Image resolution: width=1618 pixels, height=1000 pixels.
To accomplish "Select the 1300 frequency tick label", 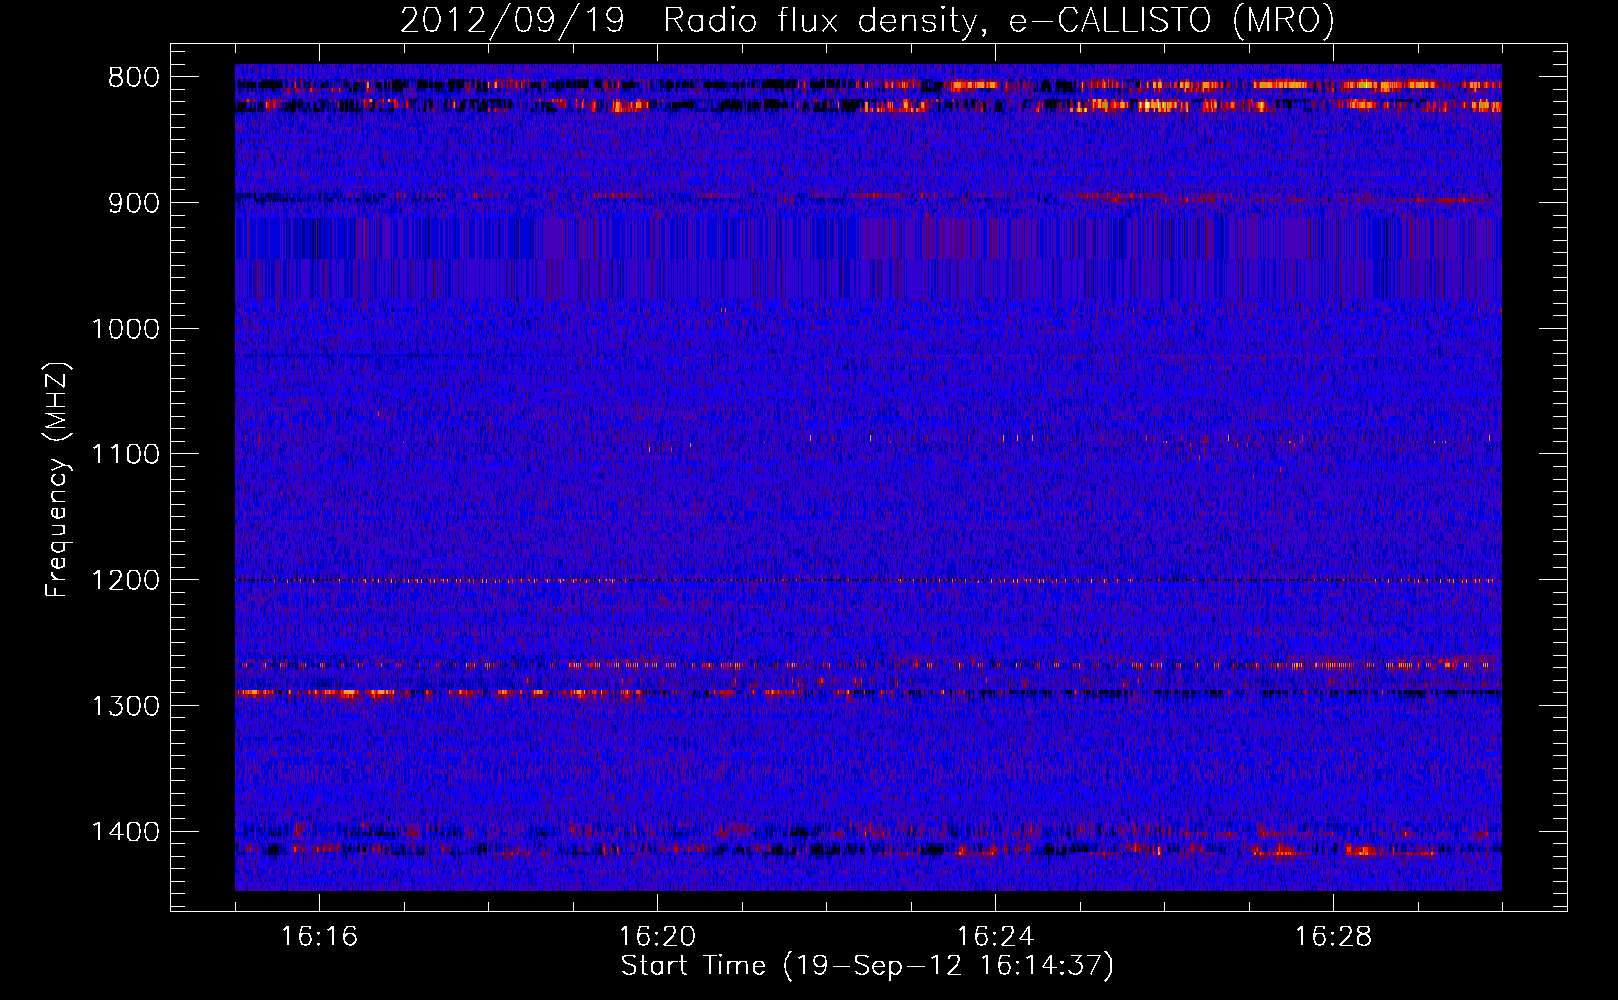I will pyautogui.click(x=125, y=706).
